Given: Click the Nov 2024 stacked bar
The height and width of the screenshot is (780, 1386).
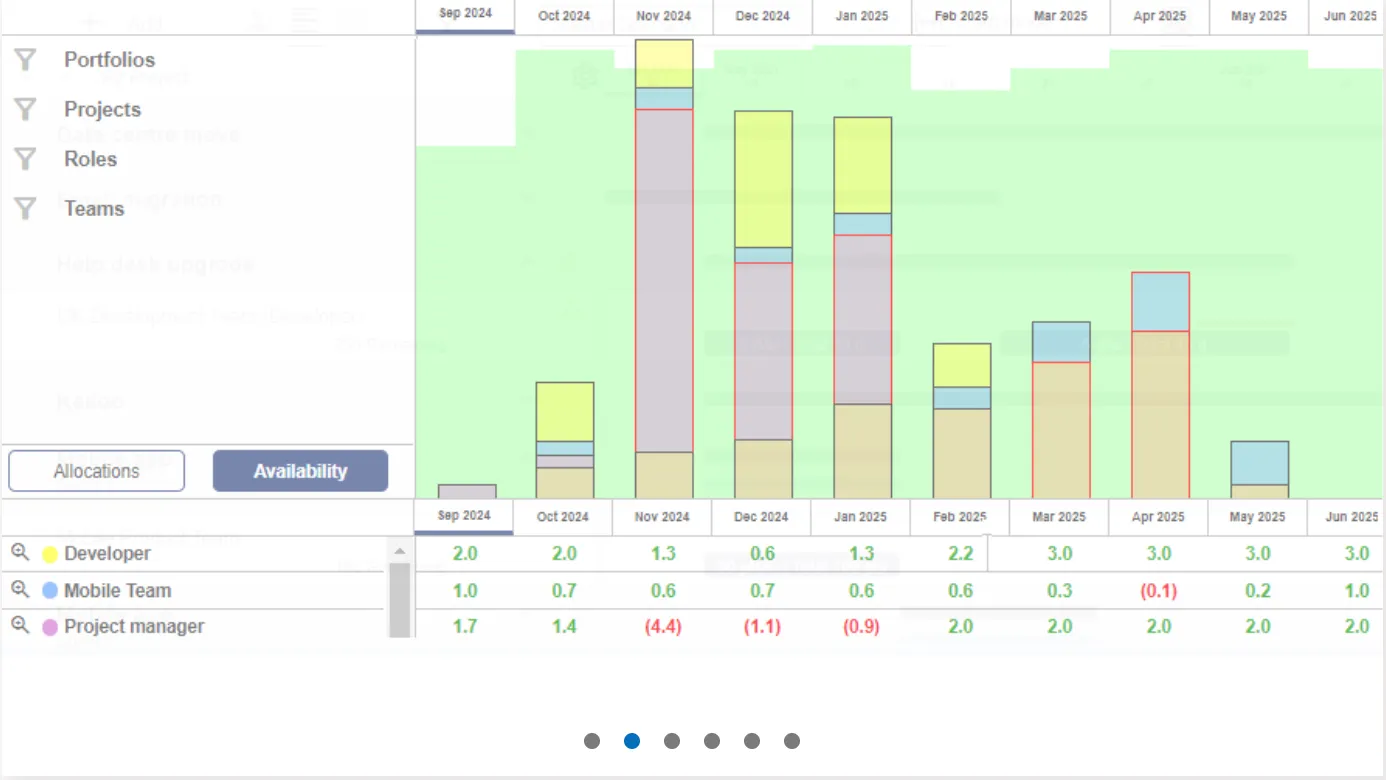Looking at the screenshot, I should (x=664, y=269).
